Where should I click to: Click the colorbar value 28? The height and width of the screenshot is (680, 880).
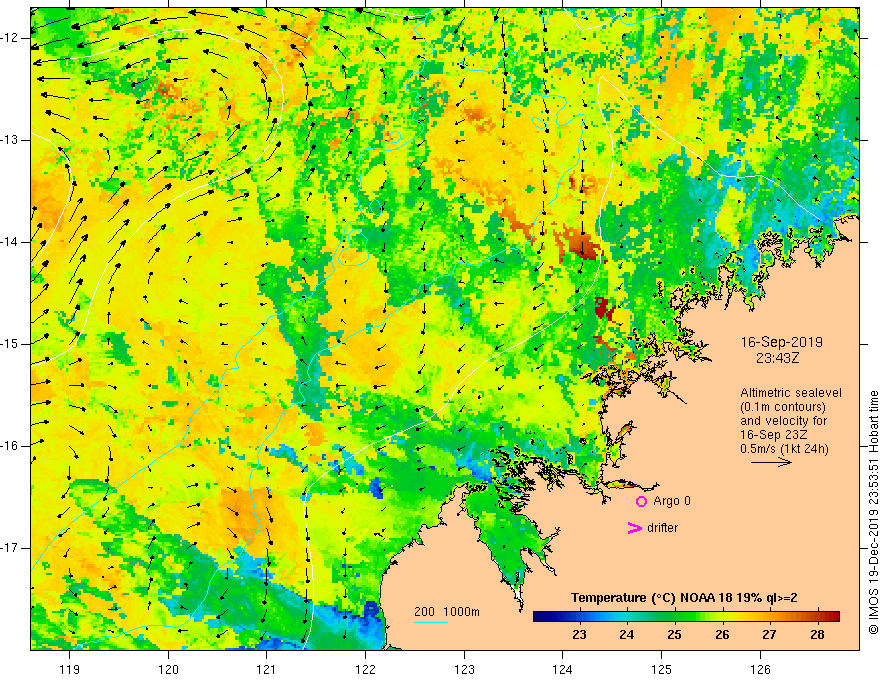coord(817,635)
